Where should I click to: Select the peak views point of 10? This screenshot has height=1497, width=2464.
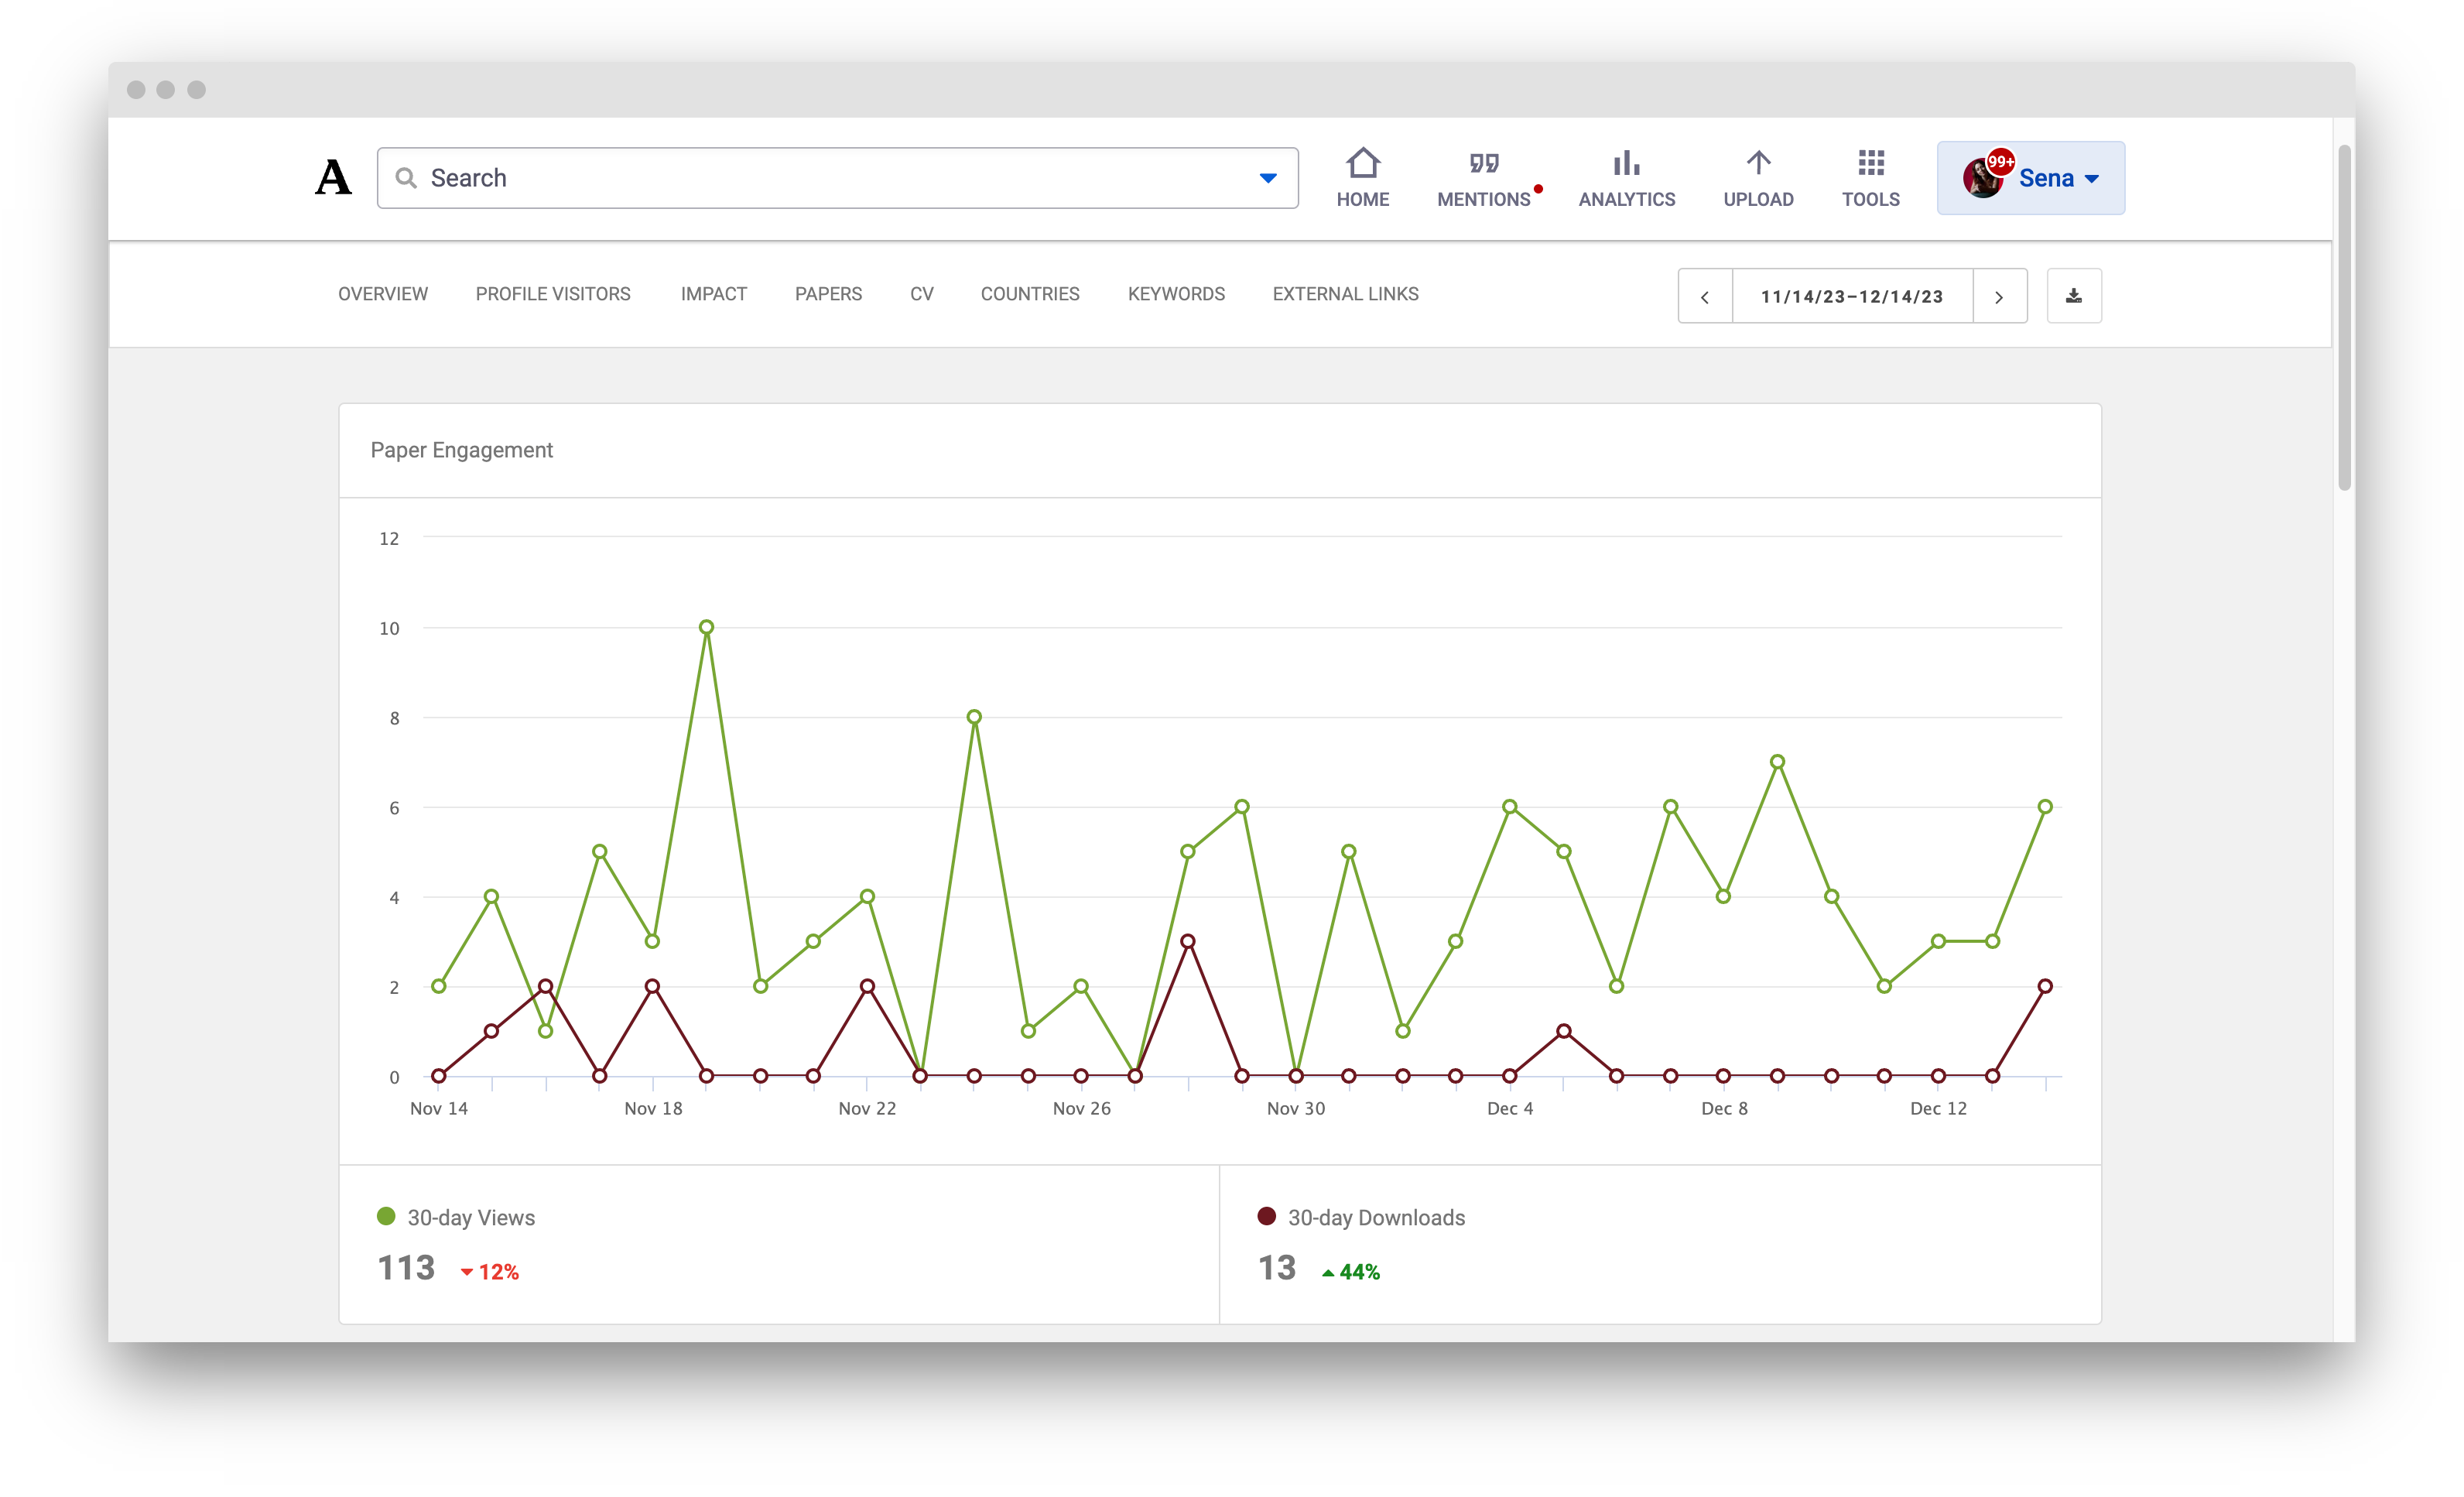[706, 627]
